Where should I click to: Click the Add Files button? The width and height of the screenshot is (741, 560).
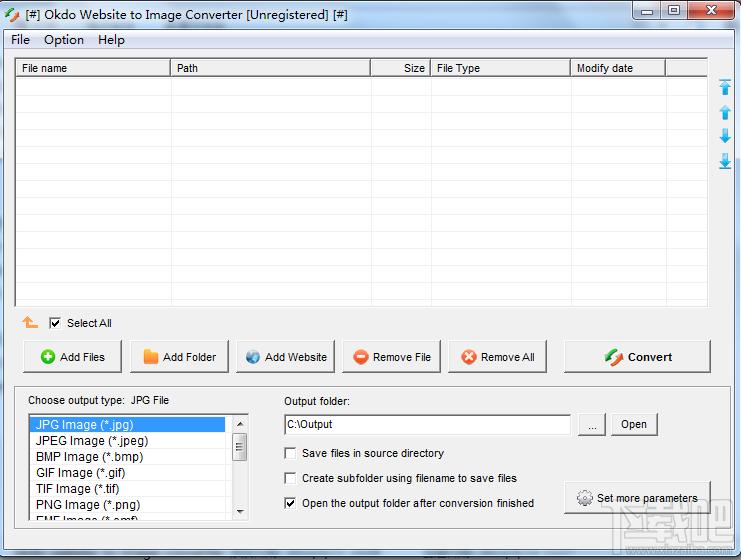coord(72,357)
